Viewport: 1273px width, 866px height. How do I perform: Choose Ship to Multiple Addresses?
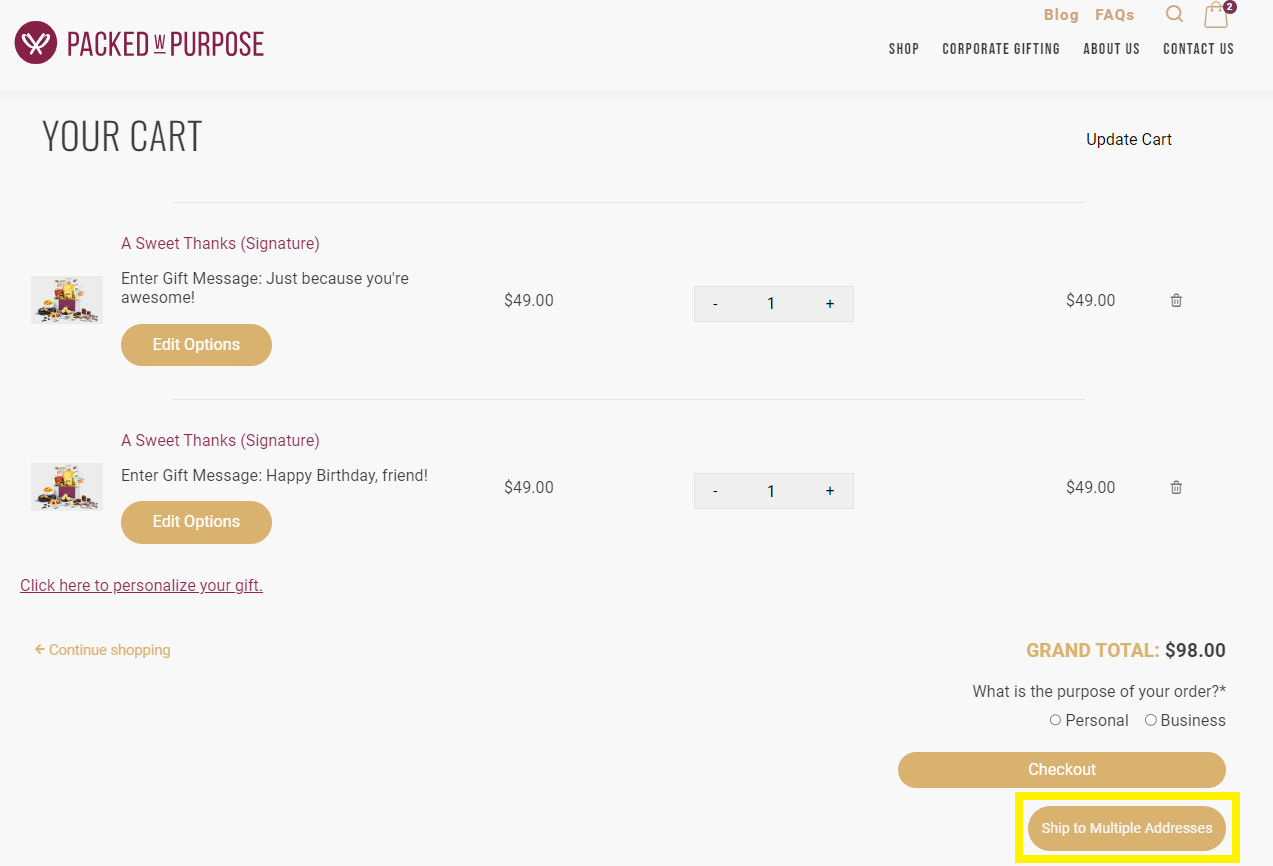[x=1126, y=828]
